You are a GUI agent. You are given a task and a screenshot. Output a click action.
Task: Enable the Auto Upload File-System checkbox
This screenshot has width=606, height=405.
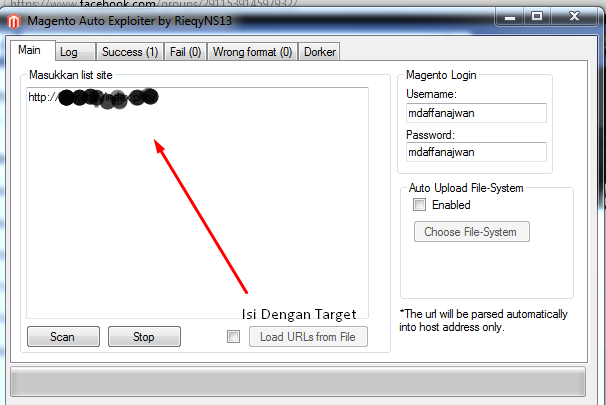419,204
